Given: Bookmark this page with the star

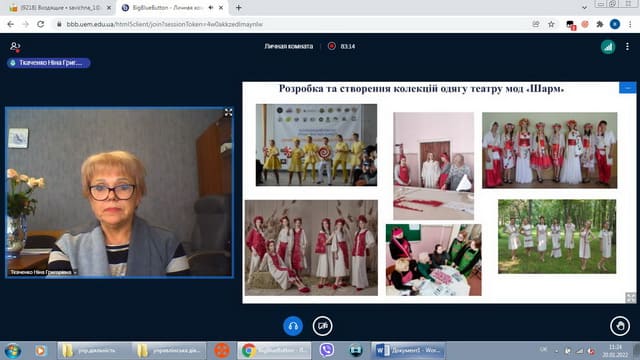Looking at the screenshot, I should click(551, 24).
